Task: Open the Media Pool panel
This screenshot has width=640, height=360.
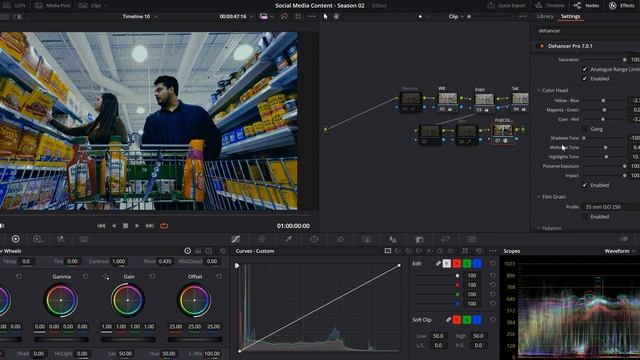Action: click(52, 5)
